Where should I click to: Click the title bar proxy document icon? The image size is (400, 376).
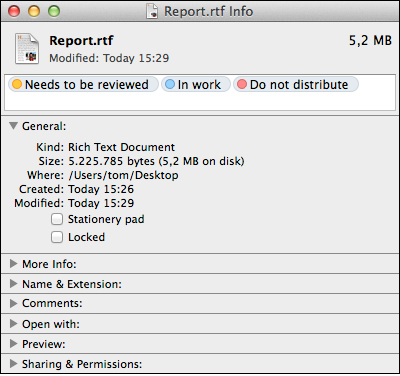[x=152, y=11]
